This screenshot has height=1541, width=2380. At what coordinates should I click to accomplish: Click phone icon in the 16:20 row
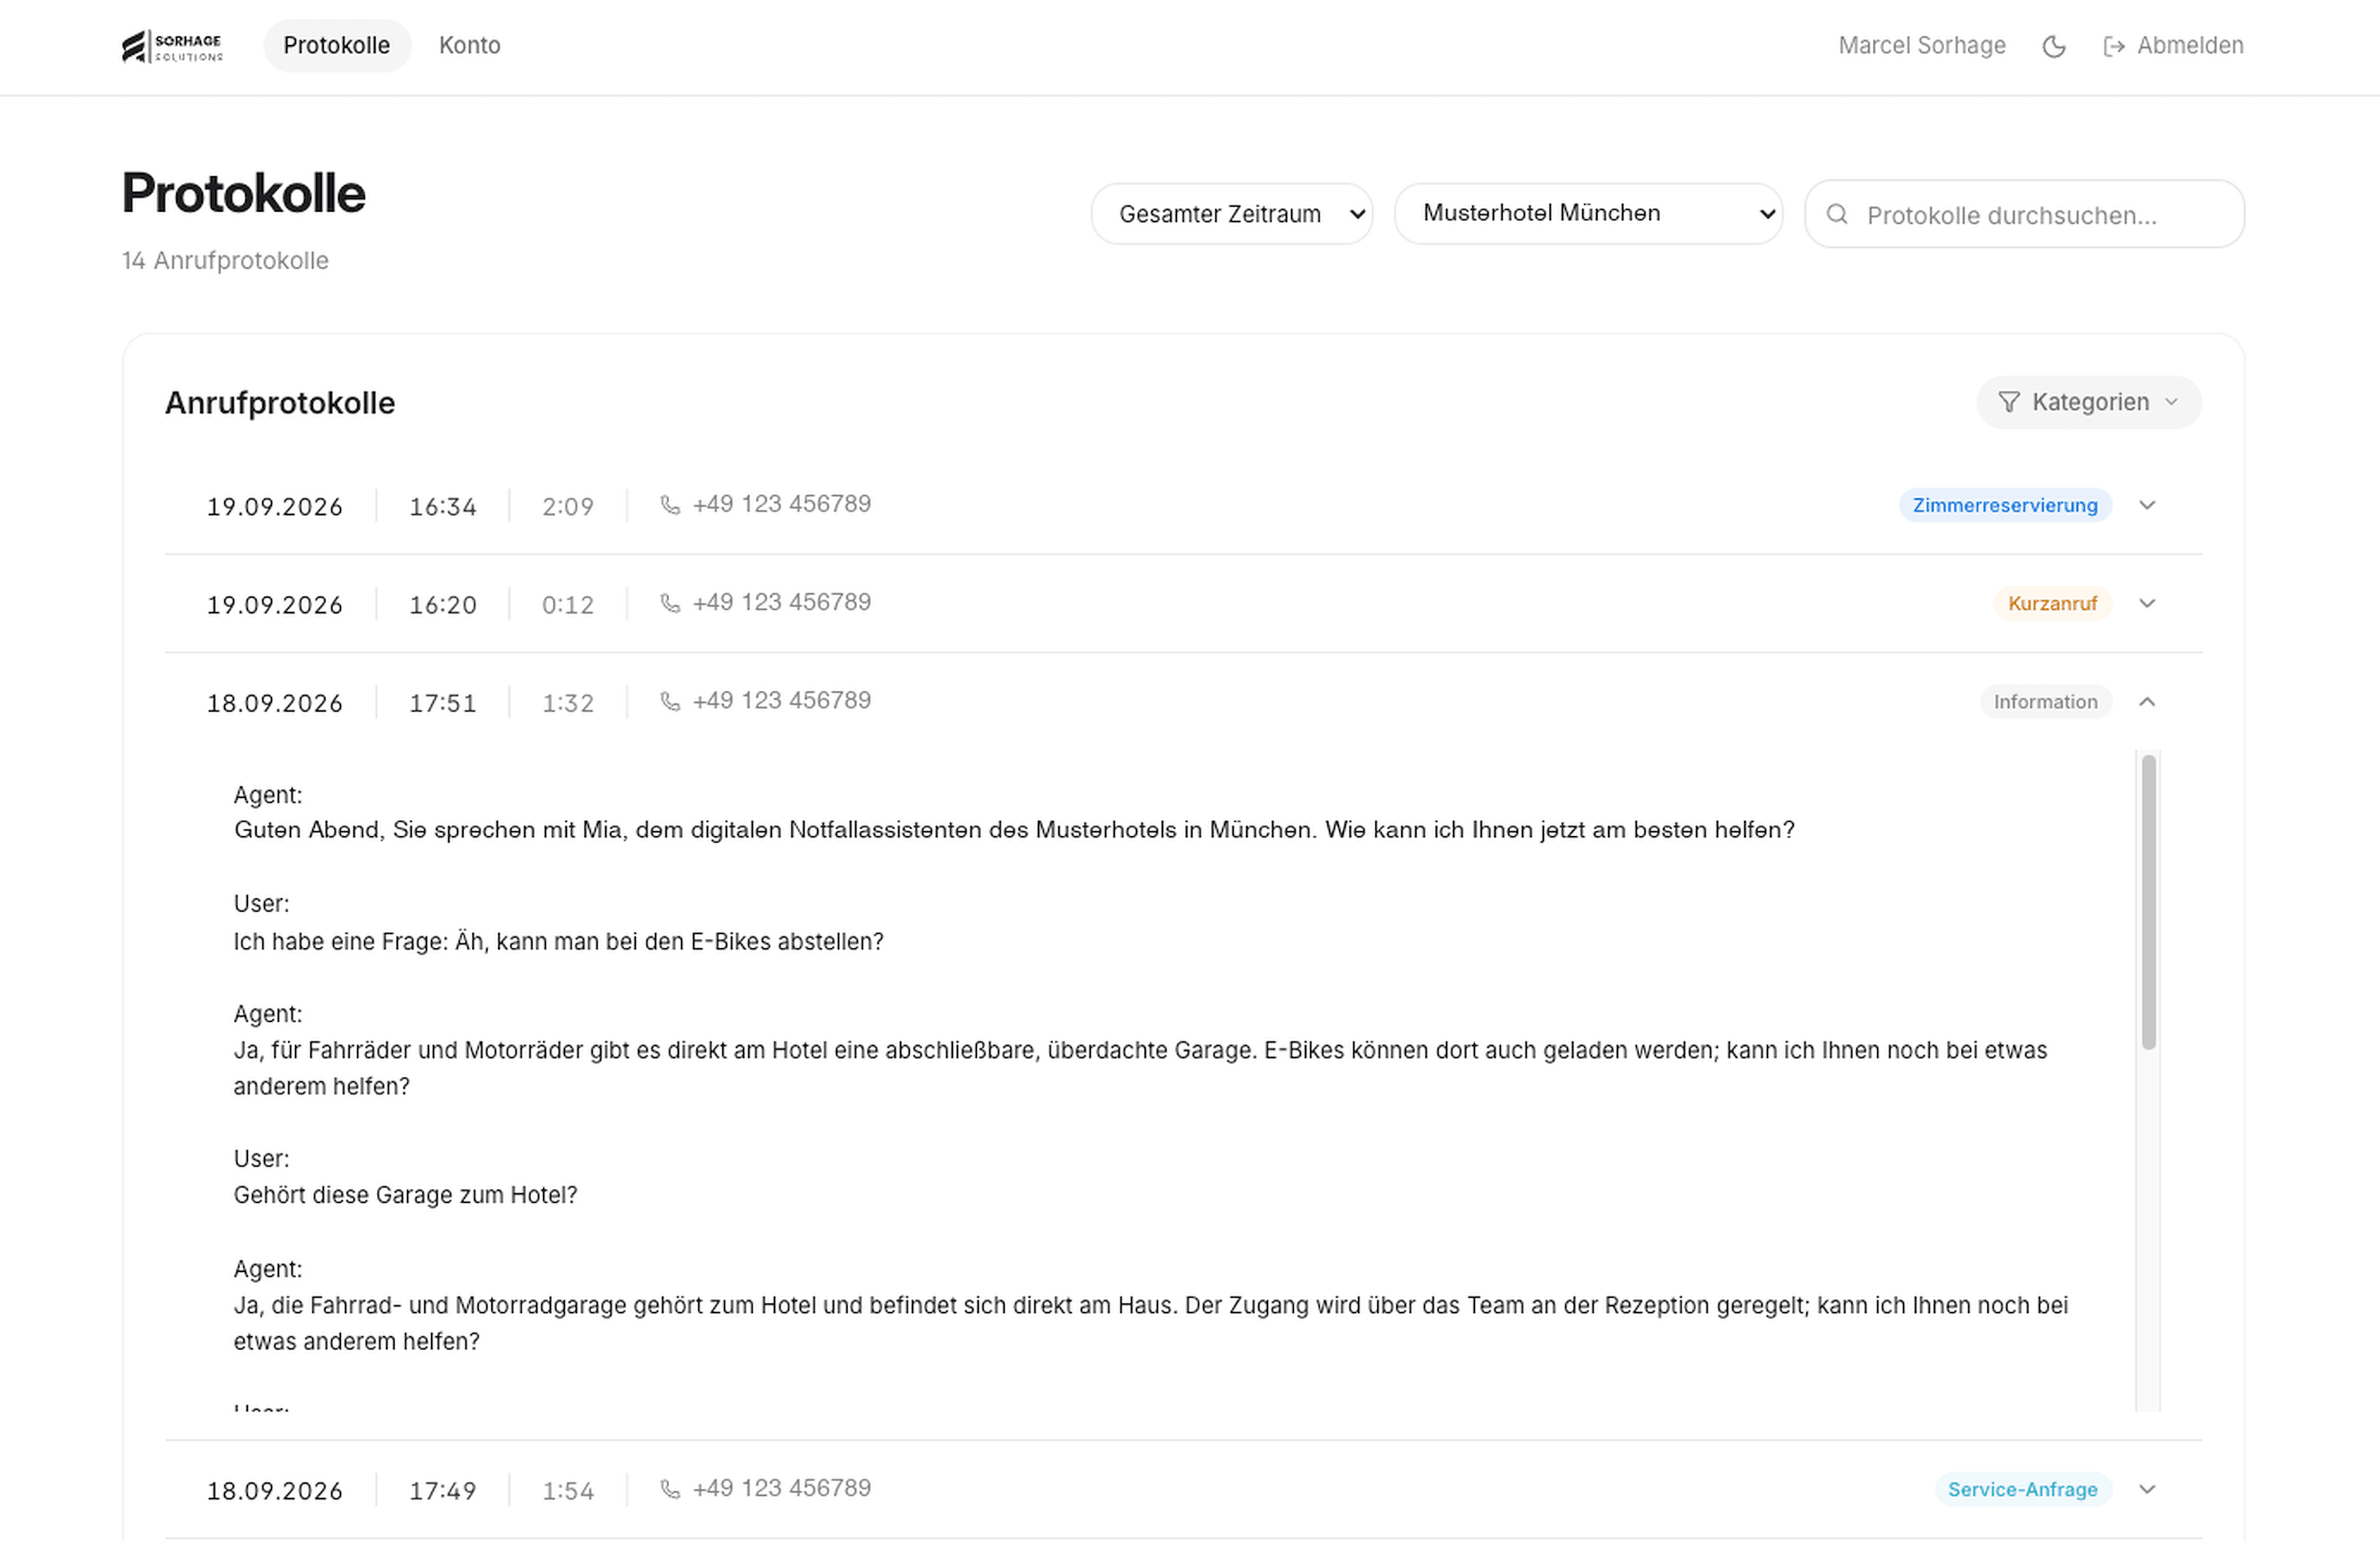coord(670,603)
